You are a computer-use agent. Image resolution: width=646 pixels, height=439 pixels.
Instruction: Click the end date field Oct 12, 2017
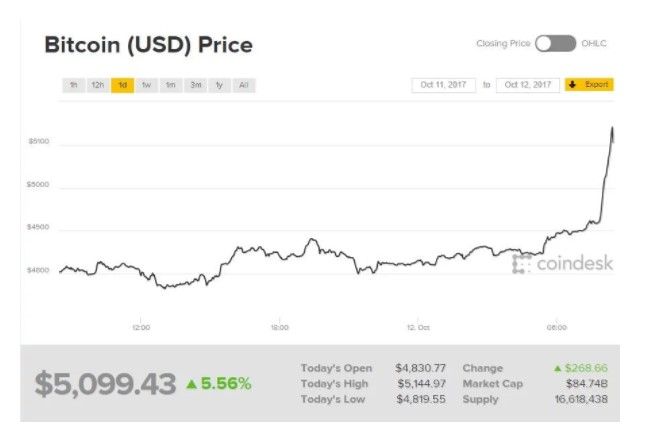coord(526,85)
